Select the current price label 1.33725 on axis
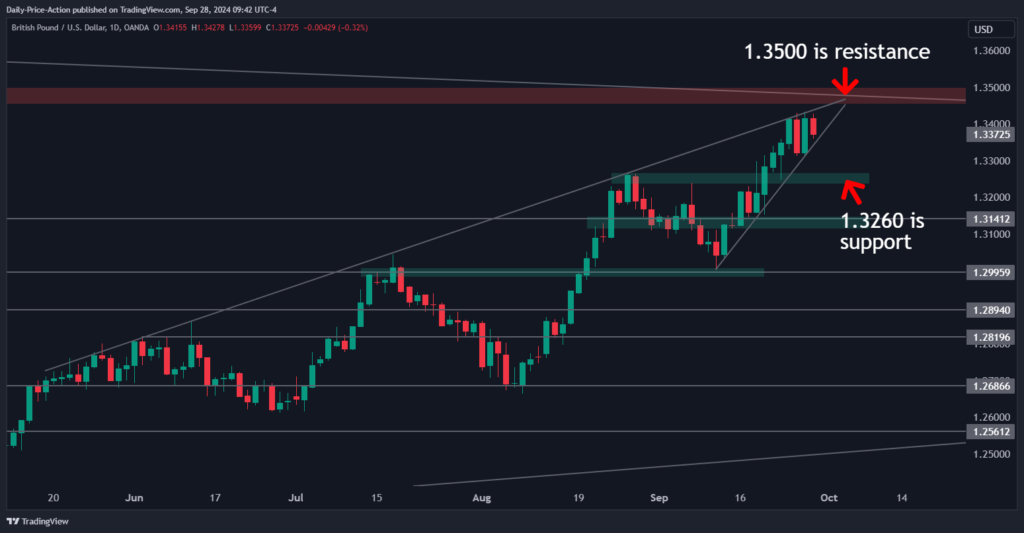1024x533 pixels. pos(990,135)
